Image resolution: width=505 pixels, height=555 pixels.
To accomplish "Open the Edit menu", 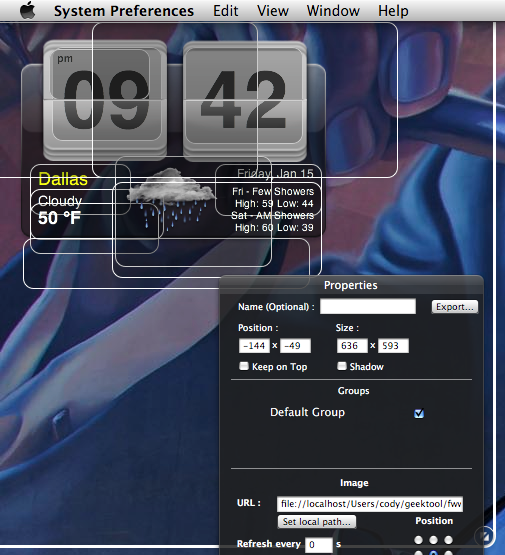I will [x=225, y=11].
